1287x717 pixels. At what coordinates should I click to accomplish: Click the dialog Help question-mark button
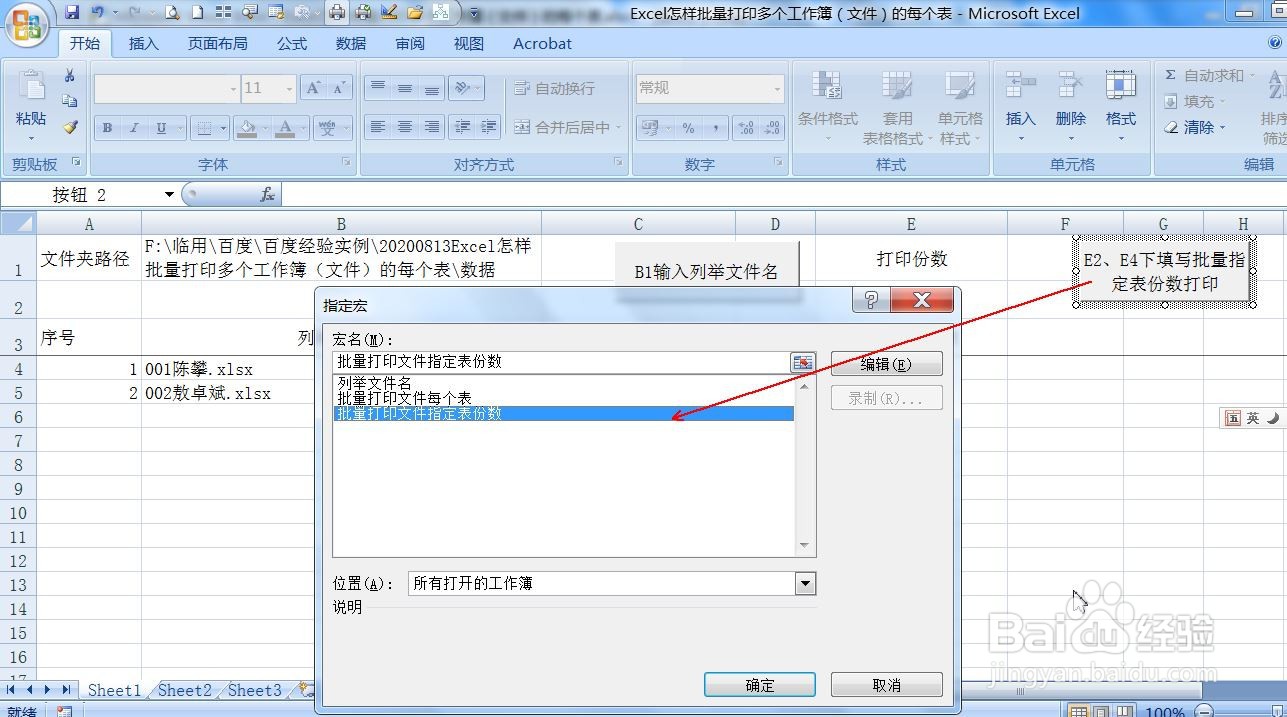(871, 299)
